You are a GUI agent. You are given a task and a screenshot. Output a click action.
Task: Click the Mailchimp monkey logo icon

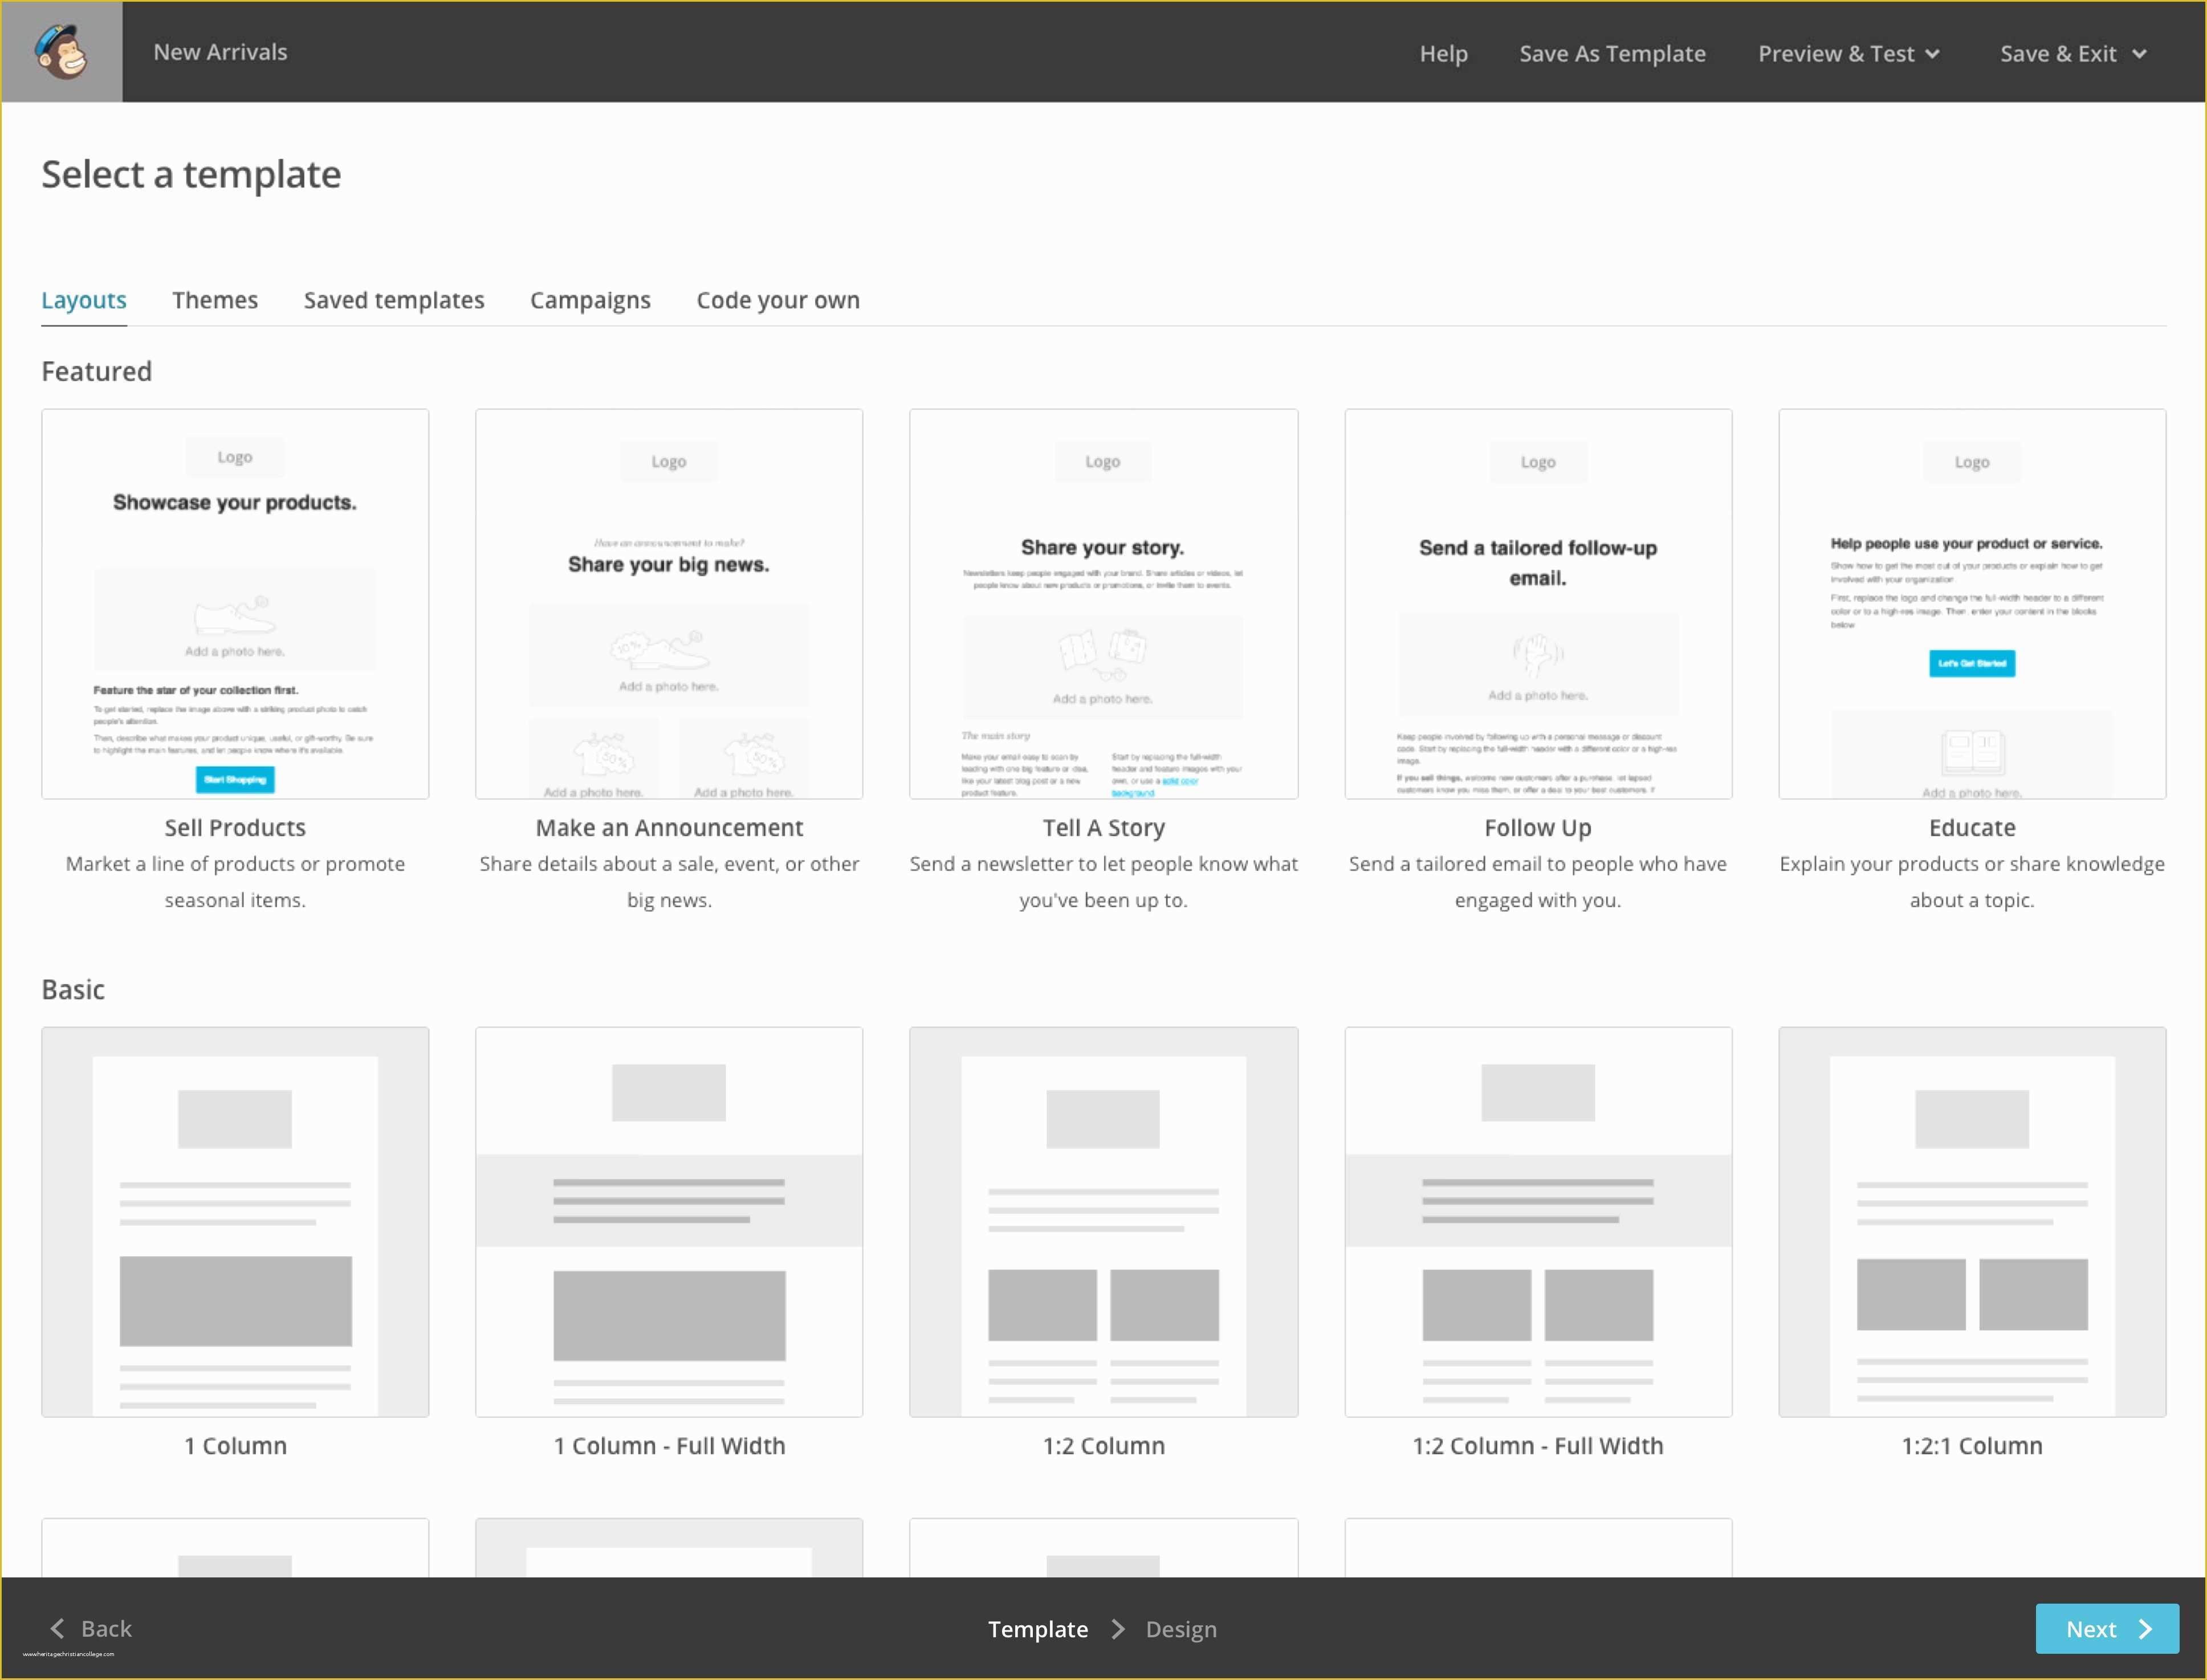[62, 51]
